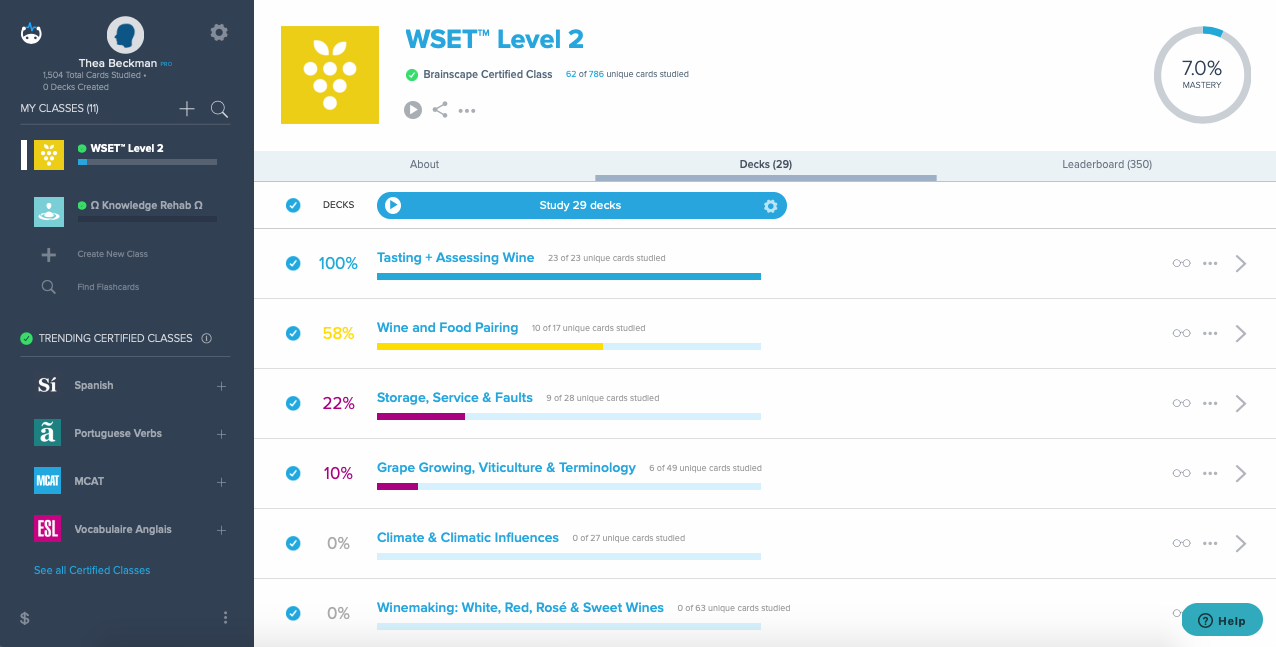Viewport: 1276px width, 647px height.
Task: Deselect the Climate & Climatic Influences deck
Action: pos(293,543)
